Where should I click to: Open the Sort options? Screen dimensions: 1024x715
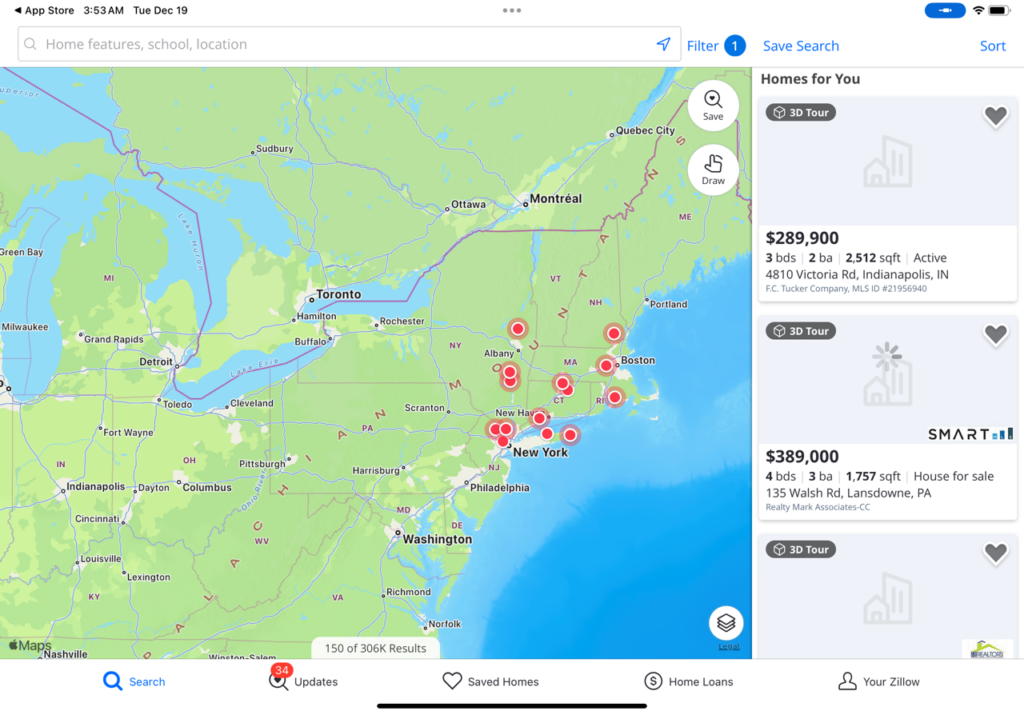[993, 46]
